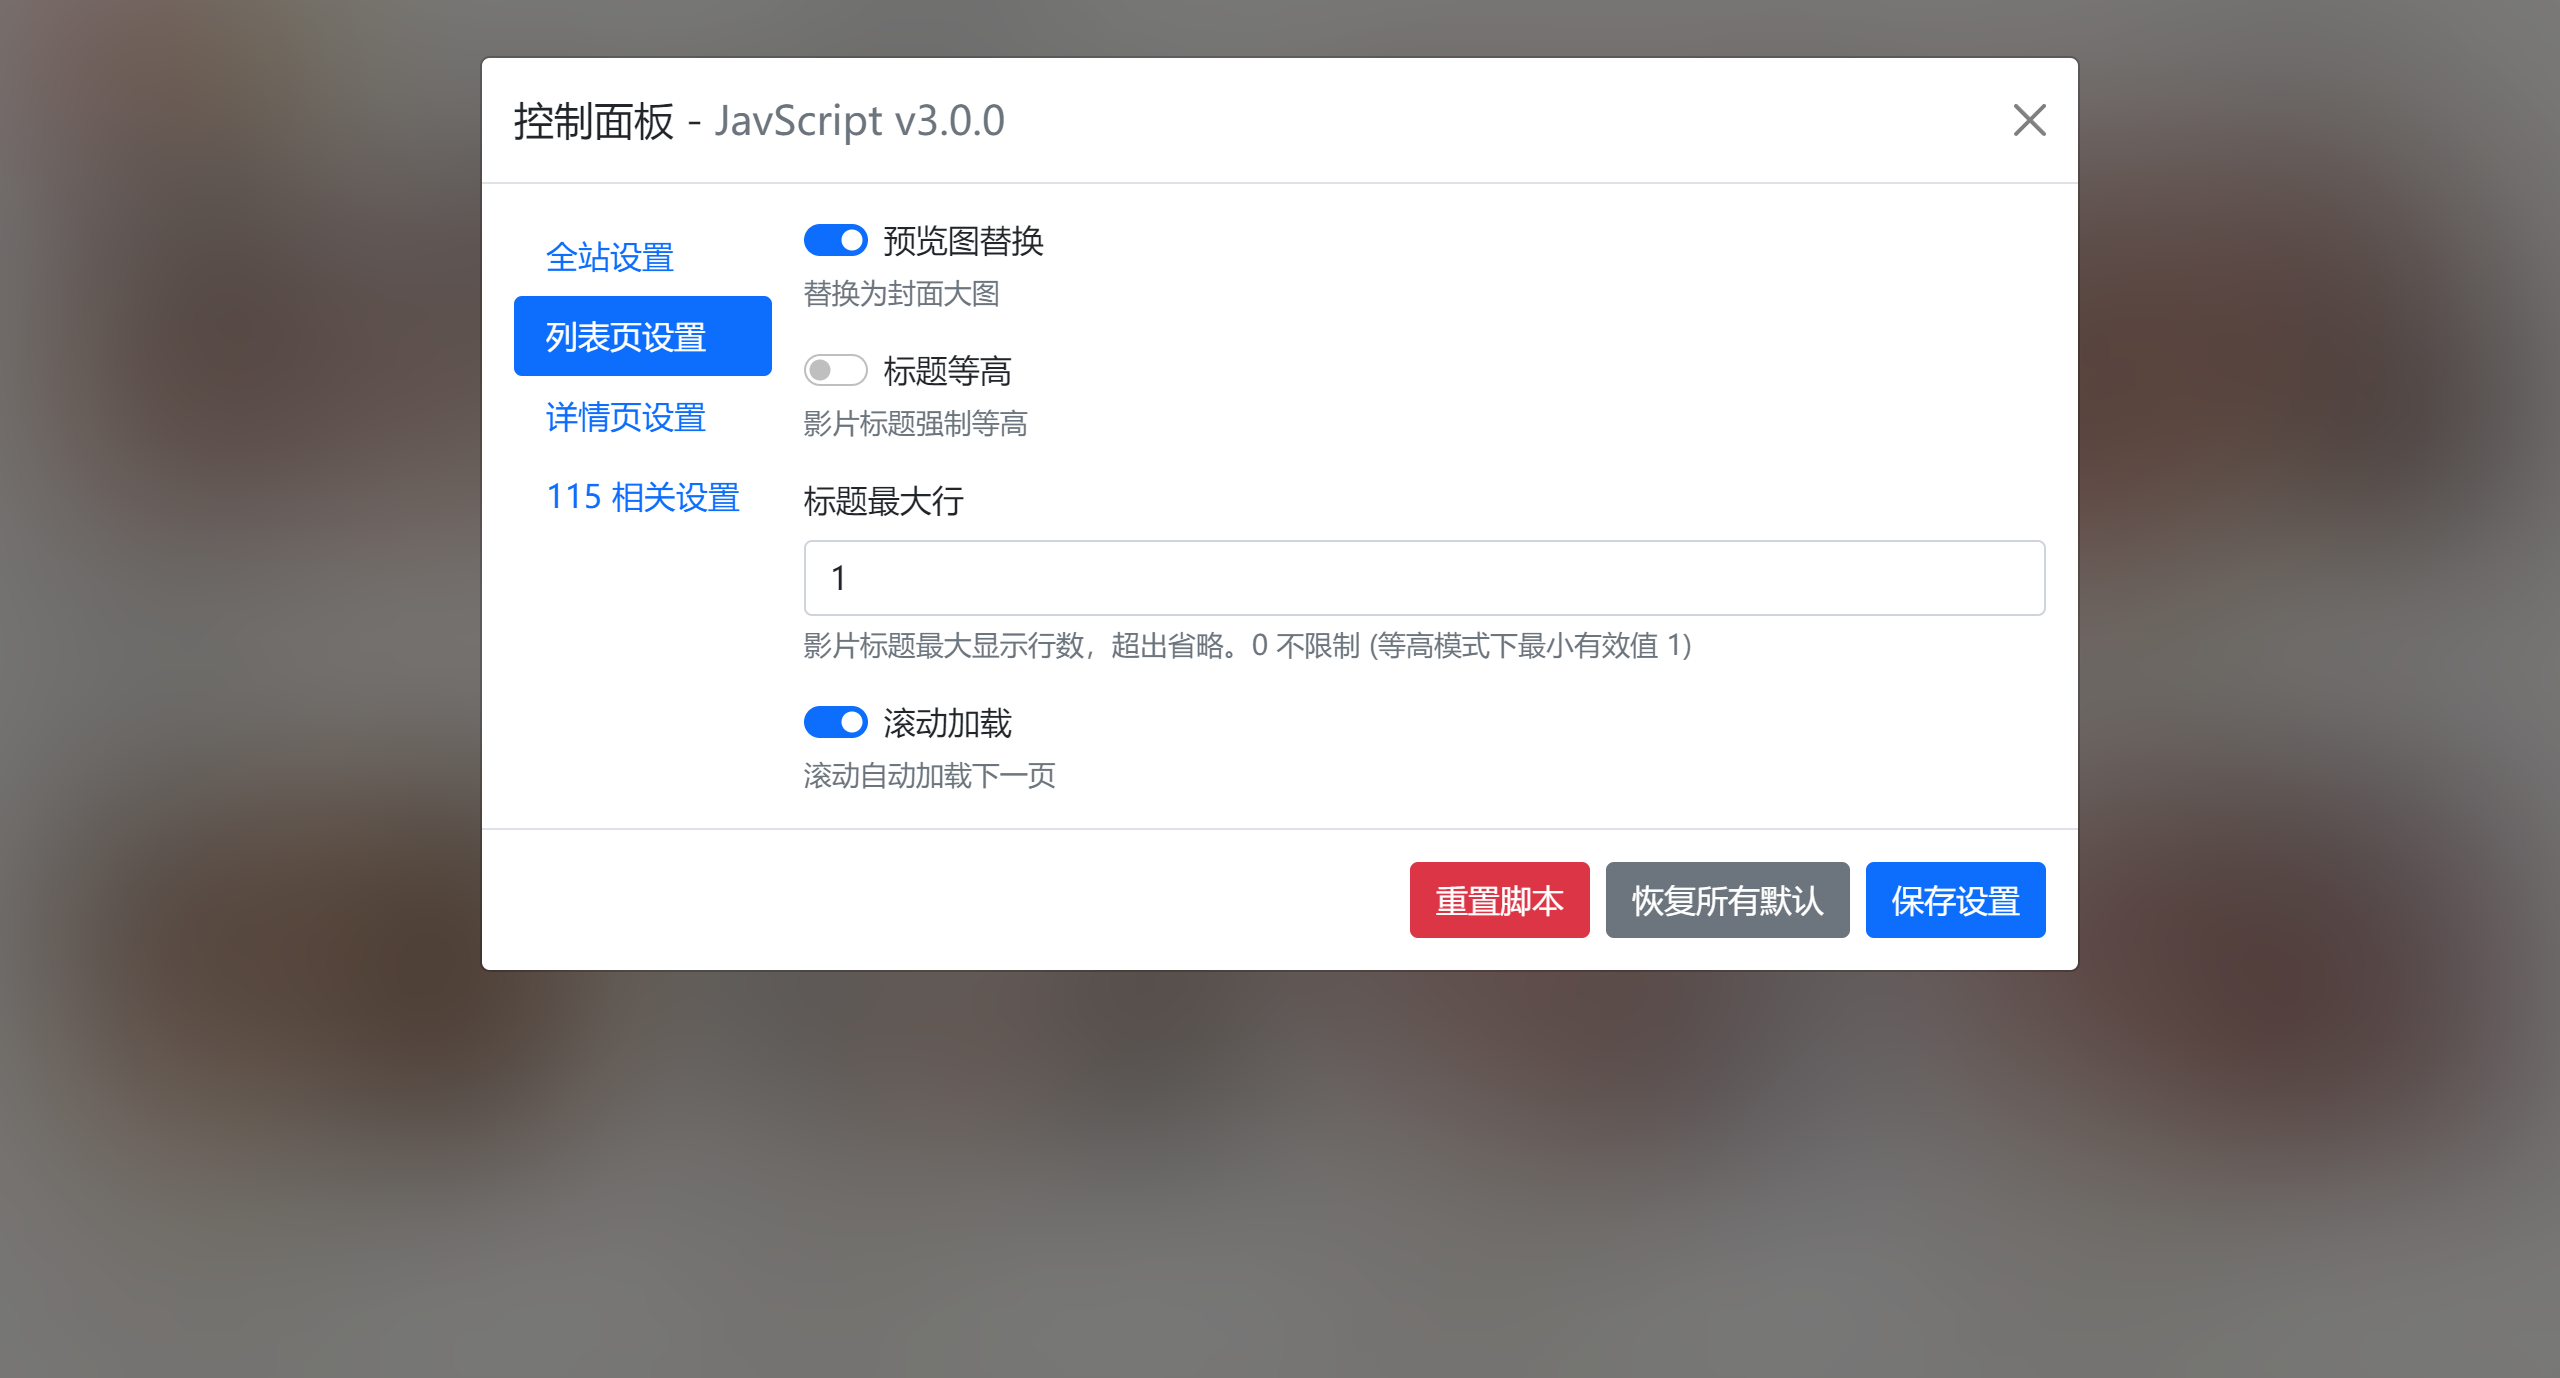The height and width of the screenshot is (1378, 2560).
Task: Click the 恢复所有默认 button
Action: [x=1727, y=900]
